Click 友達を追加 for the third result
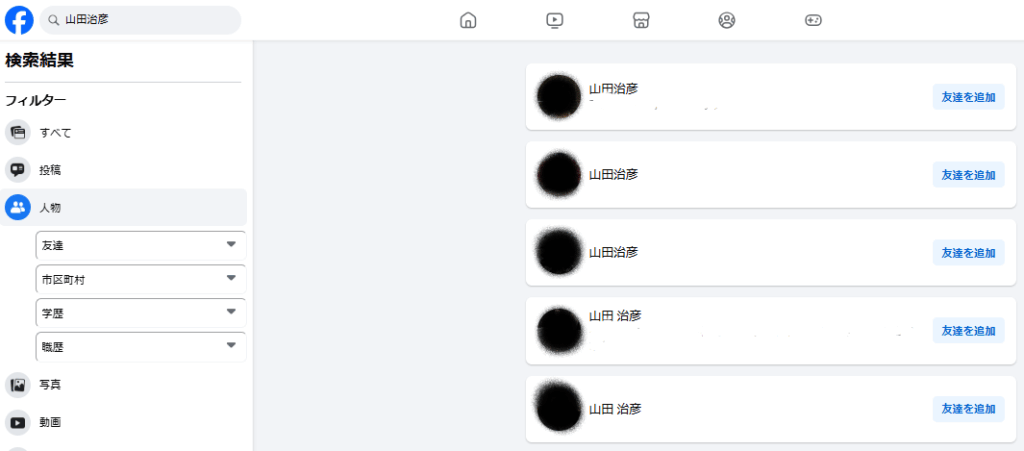 [968, 253]
